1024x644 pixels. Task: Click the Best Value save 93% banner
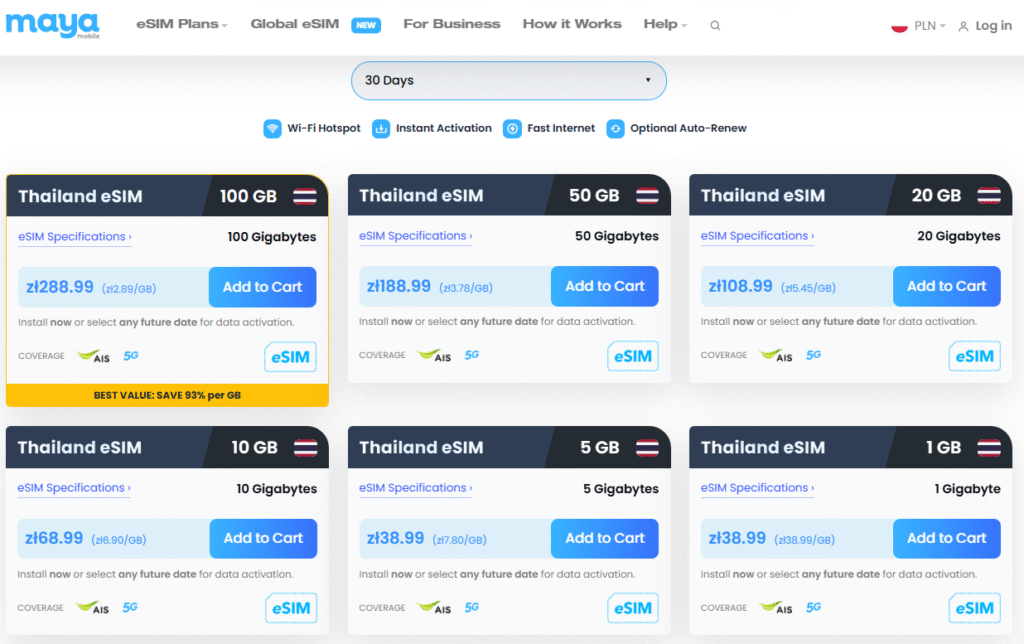tap(167, 395)
